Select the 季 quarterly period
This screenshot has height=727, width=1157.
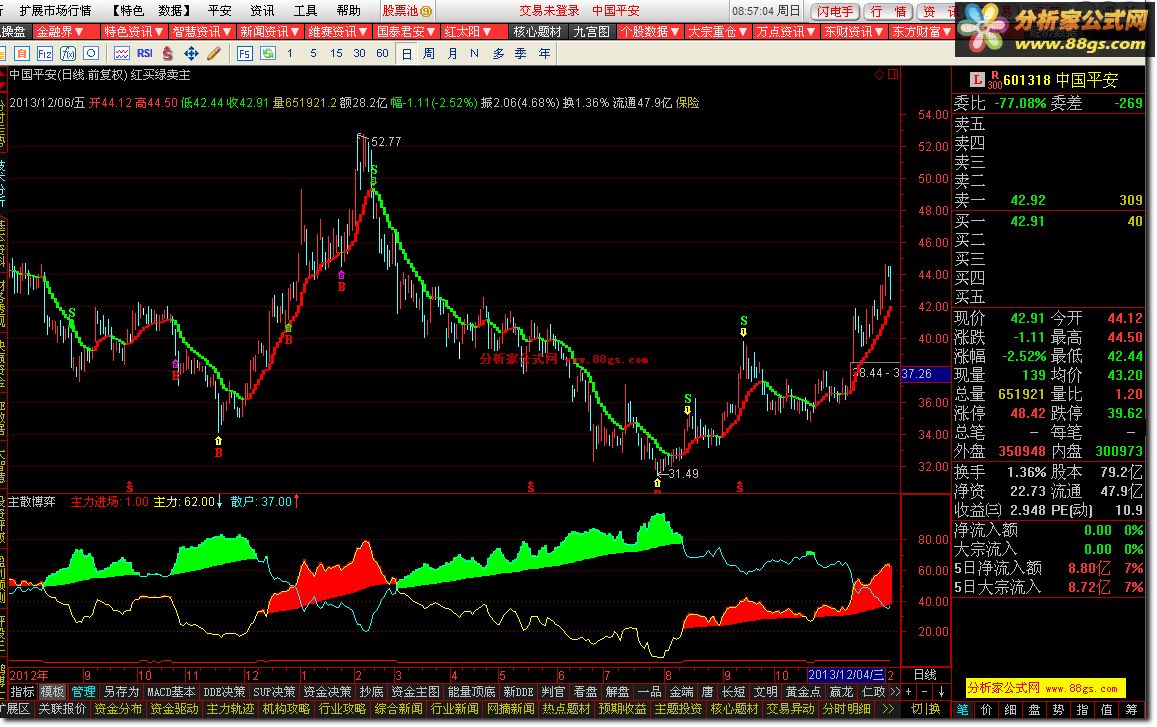[x=521, y=53]
